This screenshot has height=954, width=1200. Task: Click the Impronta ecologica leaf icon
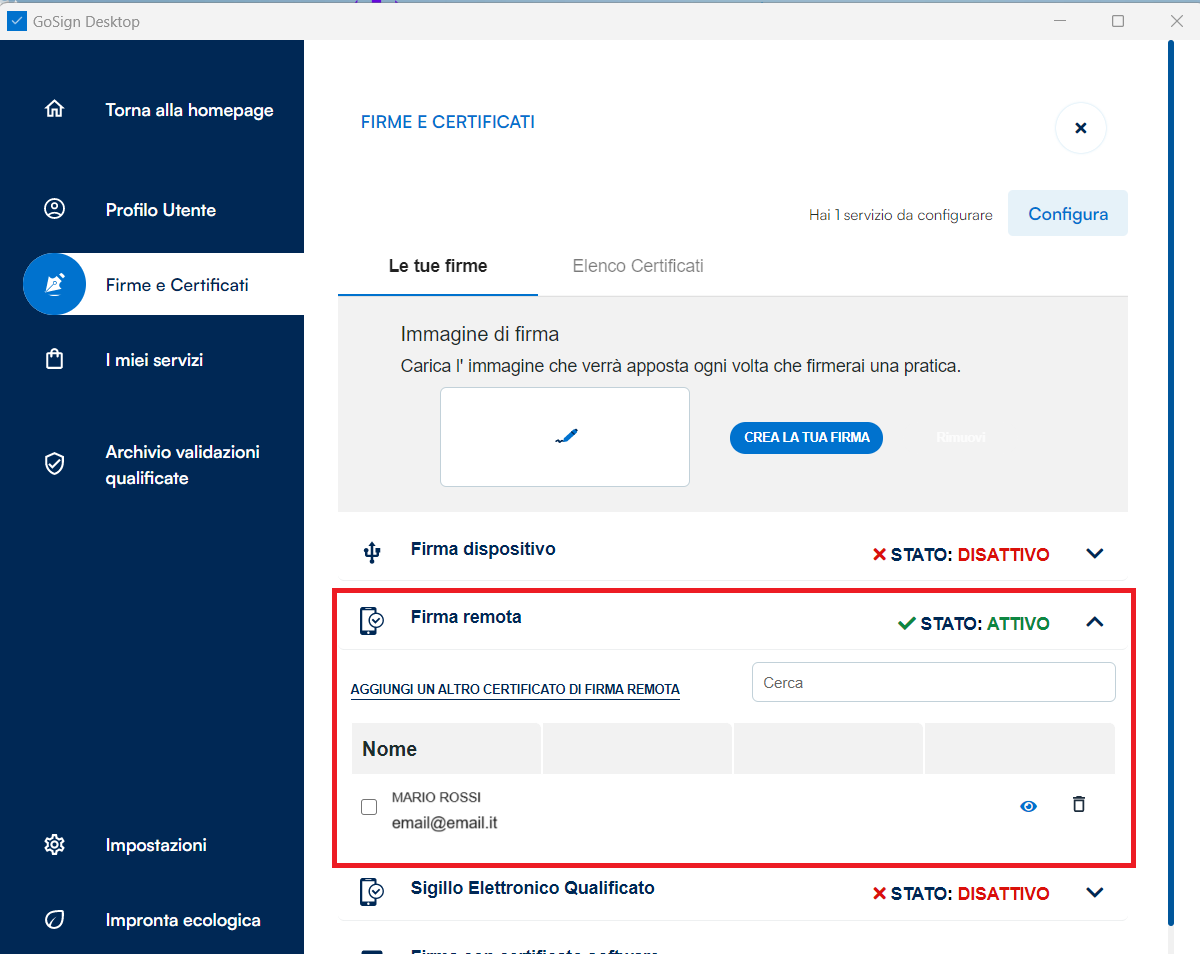tap(55, 920)
